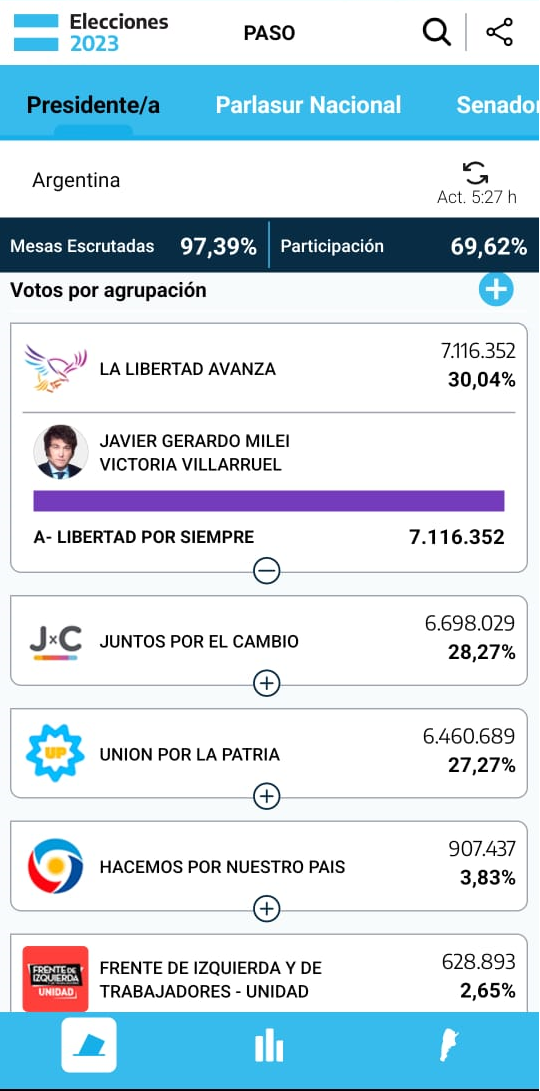Screen dimensions: 540x1091
Task: Tap the La Libertad Avanza bird logo
Action: coord(56,369)
